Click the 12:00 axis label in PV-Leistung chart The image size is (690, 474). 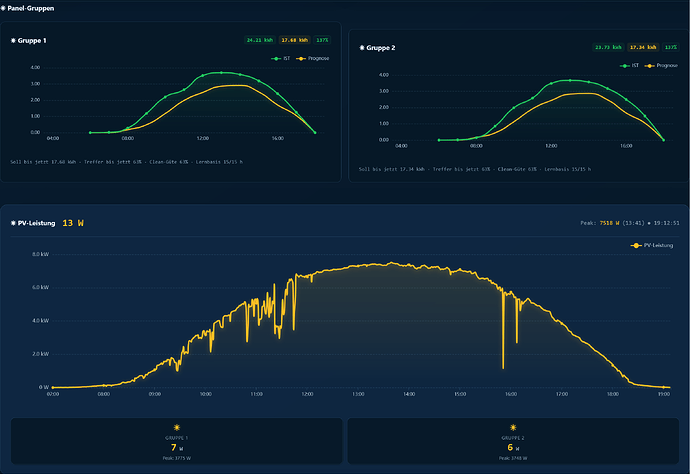(308, 394)
